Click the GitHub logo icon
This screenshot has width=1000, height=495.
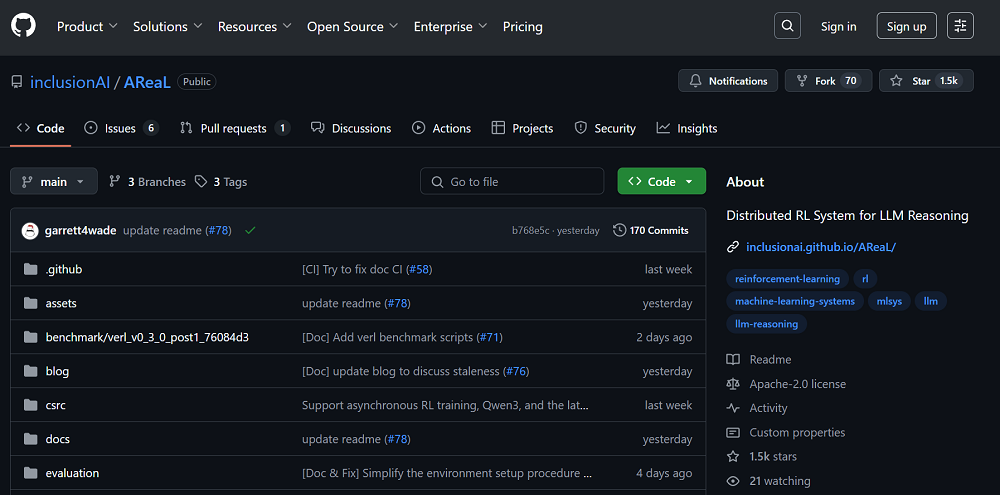(23, 26)
